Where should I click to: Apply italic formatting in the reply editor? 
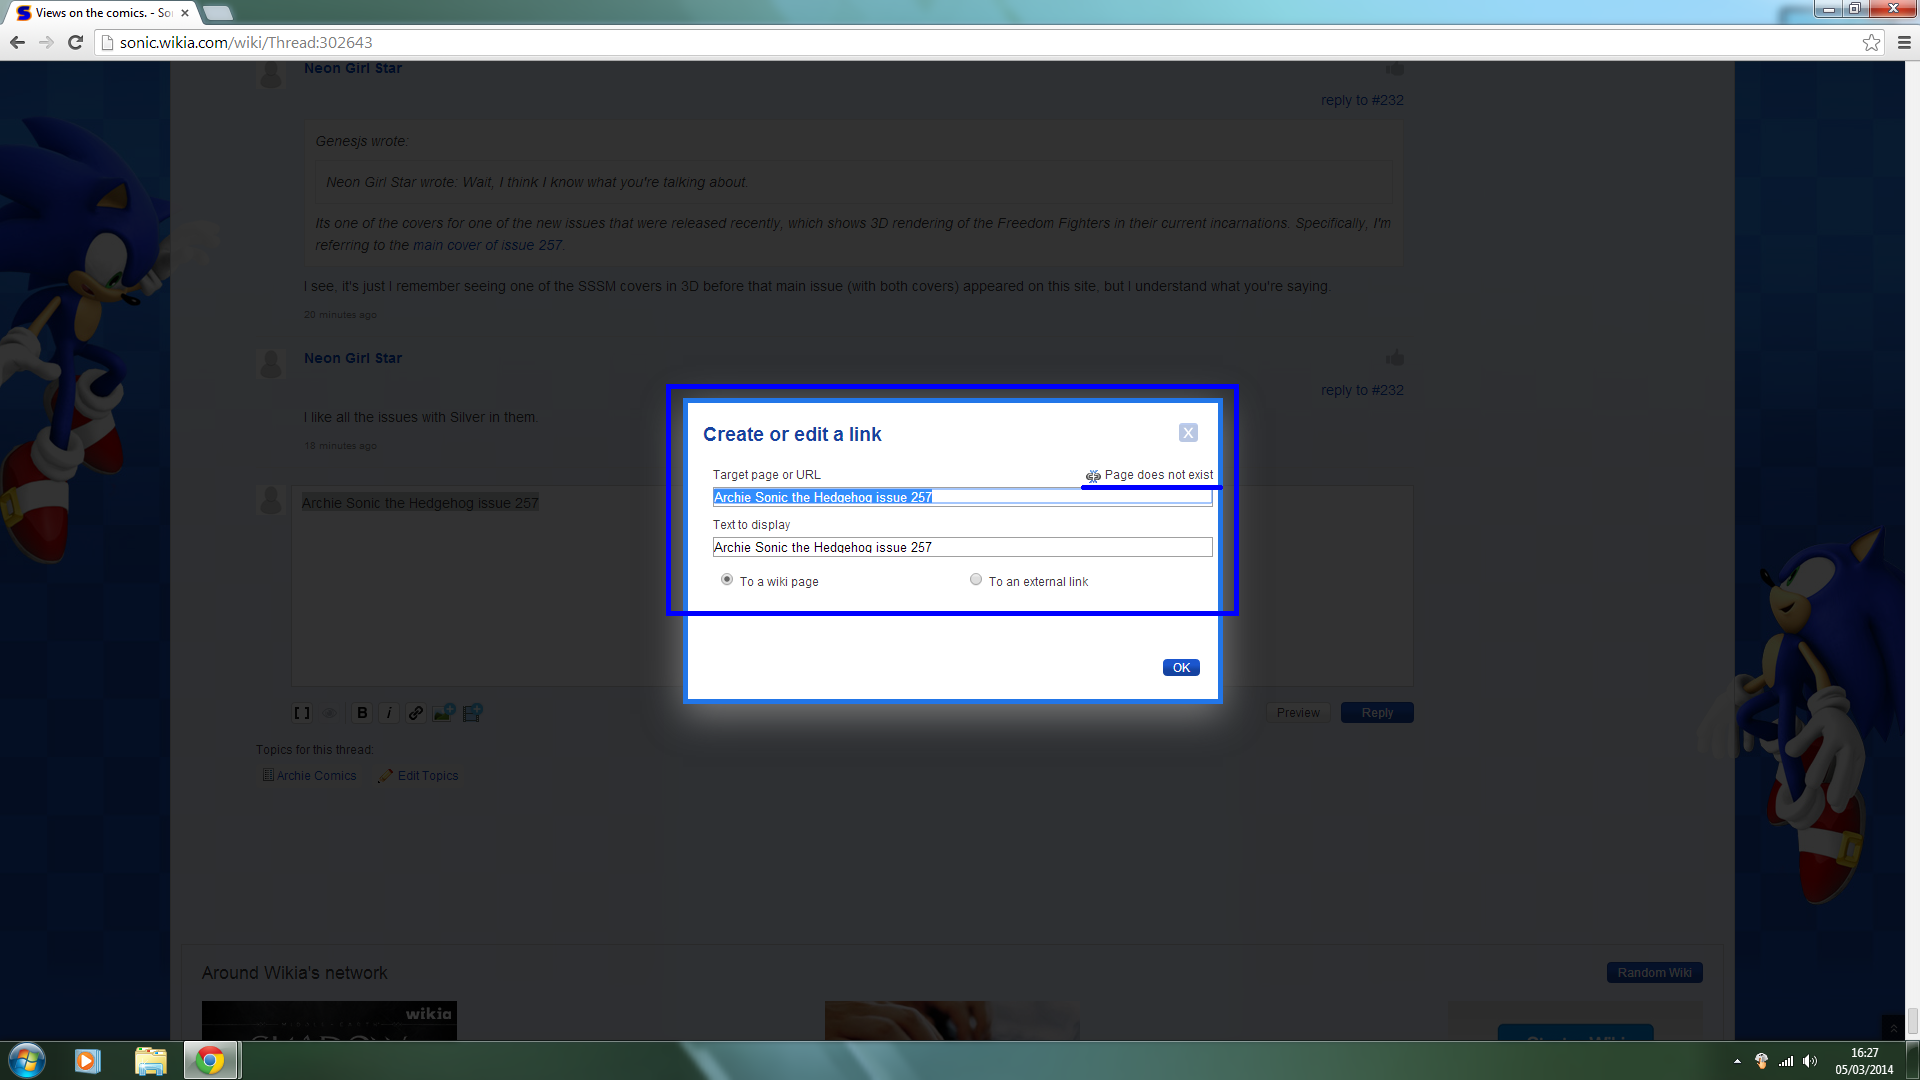coord(389,713)
